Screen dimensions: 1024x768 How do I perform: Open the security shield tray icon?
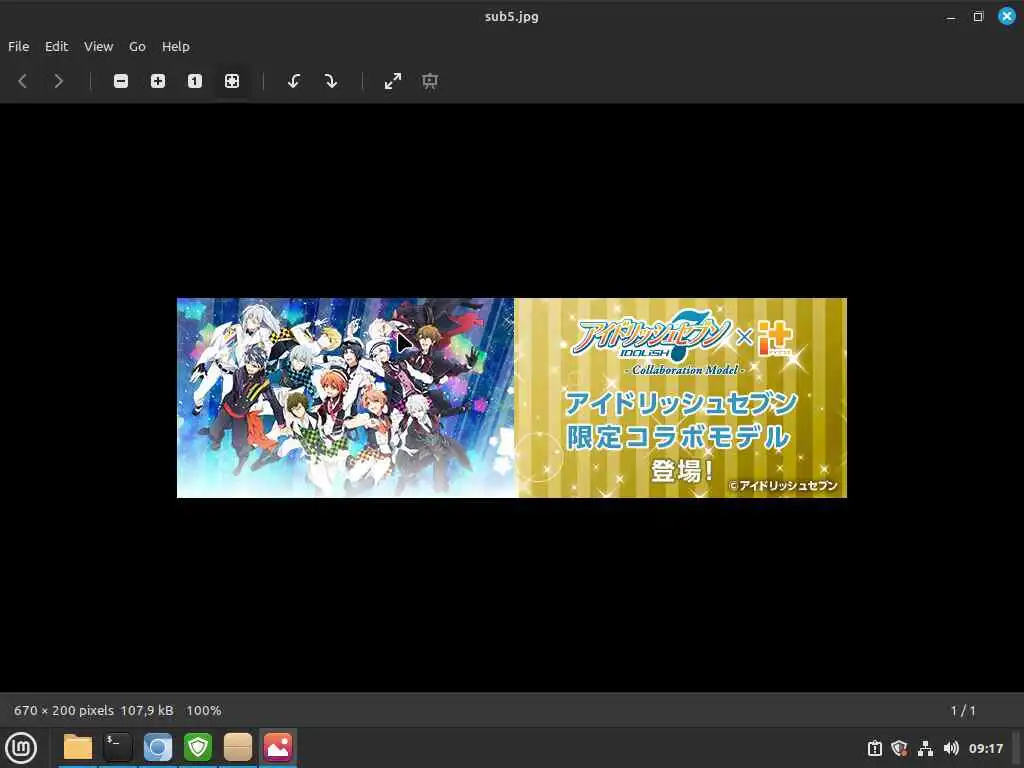coord(899,748)
